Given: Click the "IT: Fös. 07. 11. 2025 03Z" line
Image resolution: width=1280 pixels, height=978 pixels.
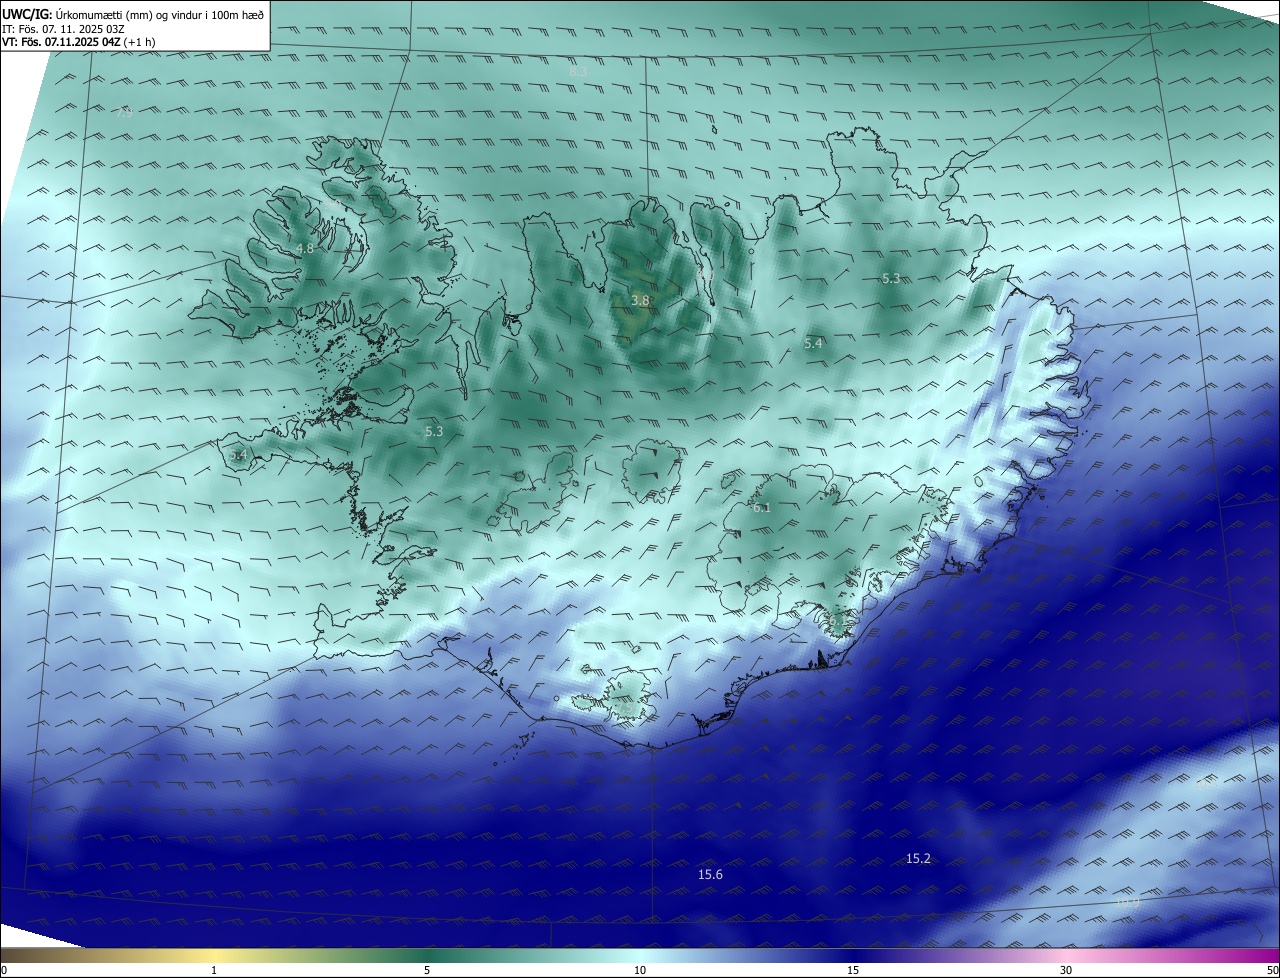Looking at the screenshot, I should coord(63,29).
